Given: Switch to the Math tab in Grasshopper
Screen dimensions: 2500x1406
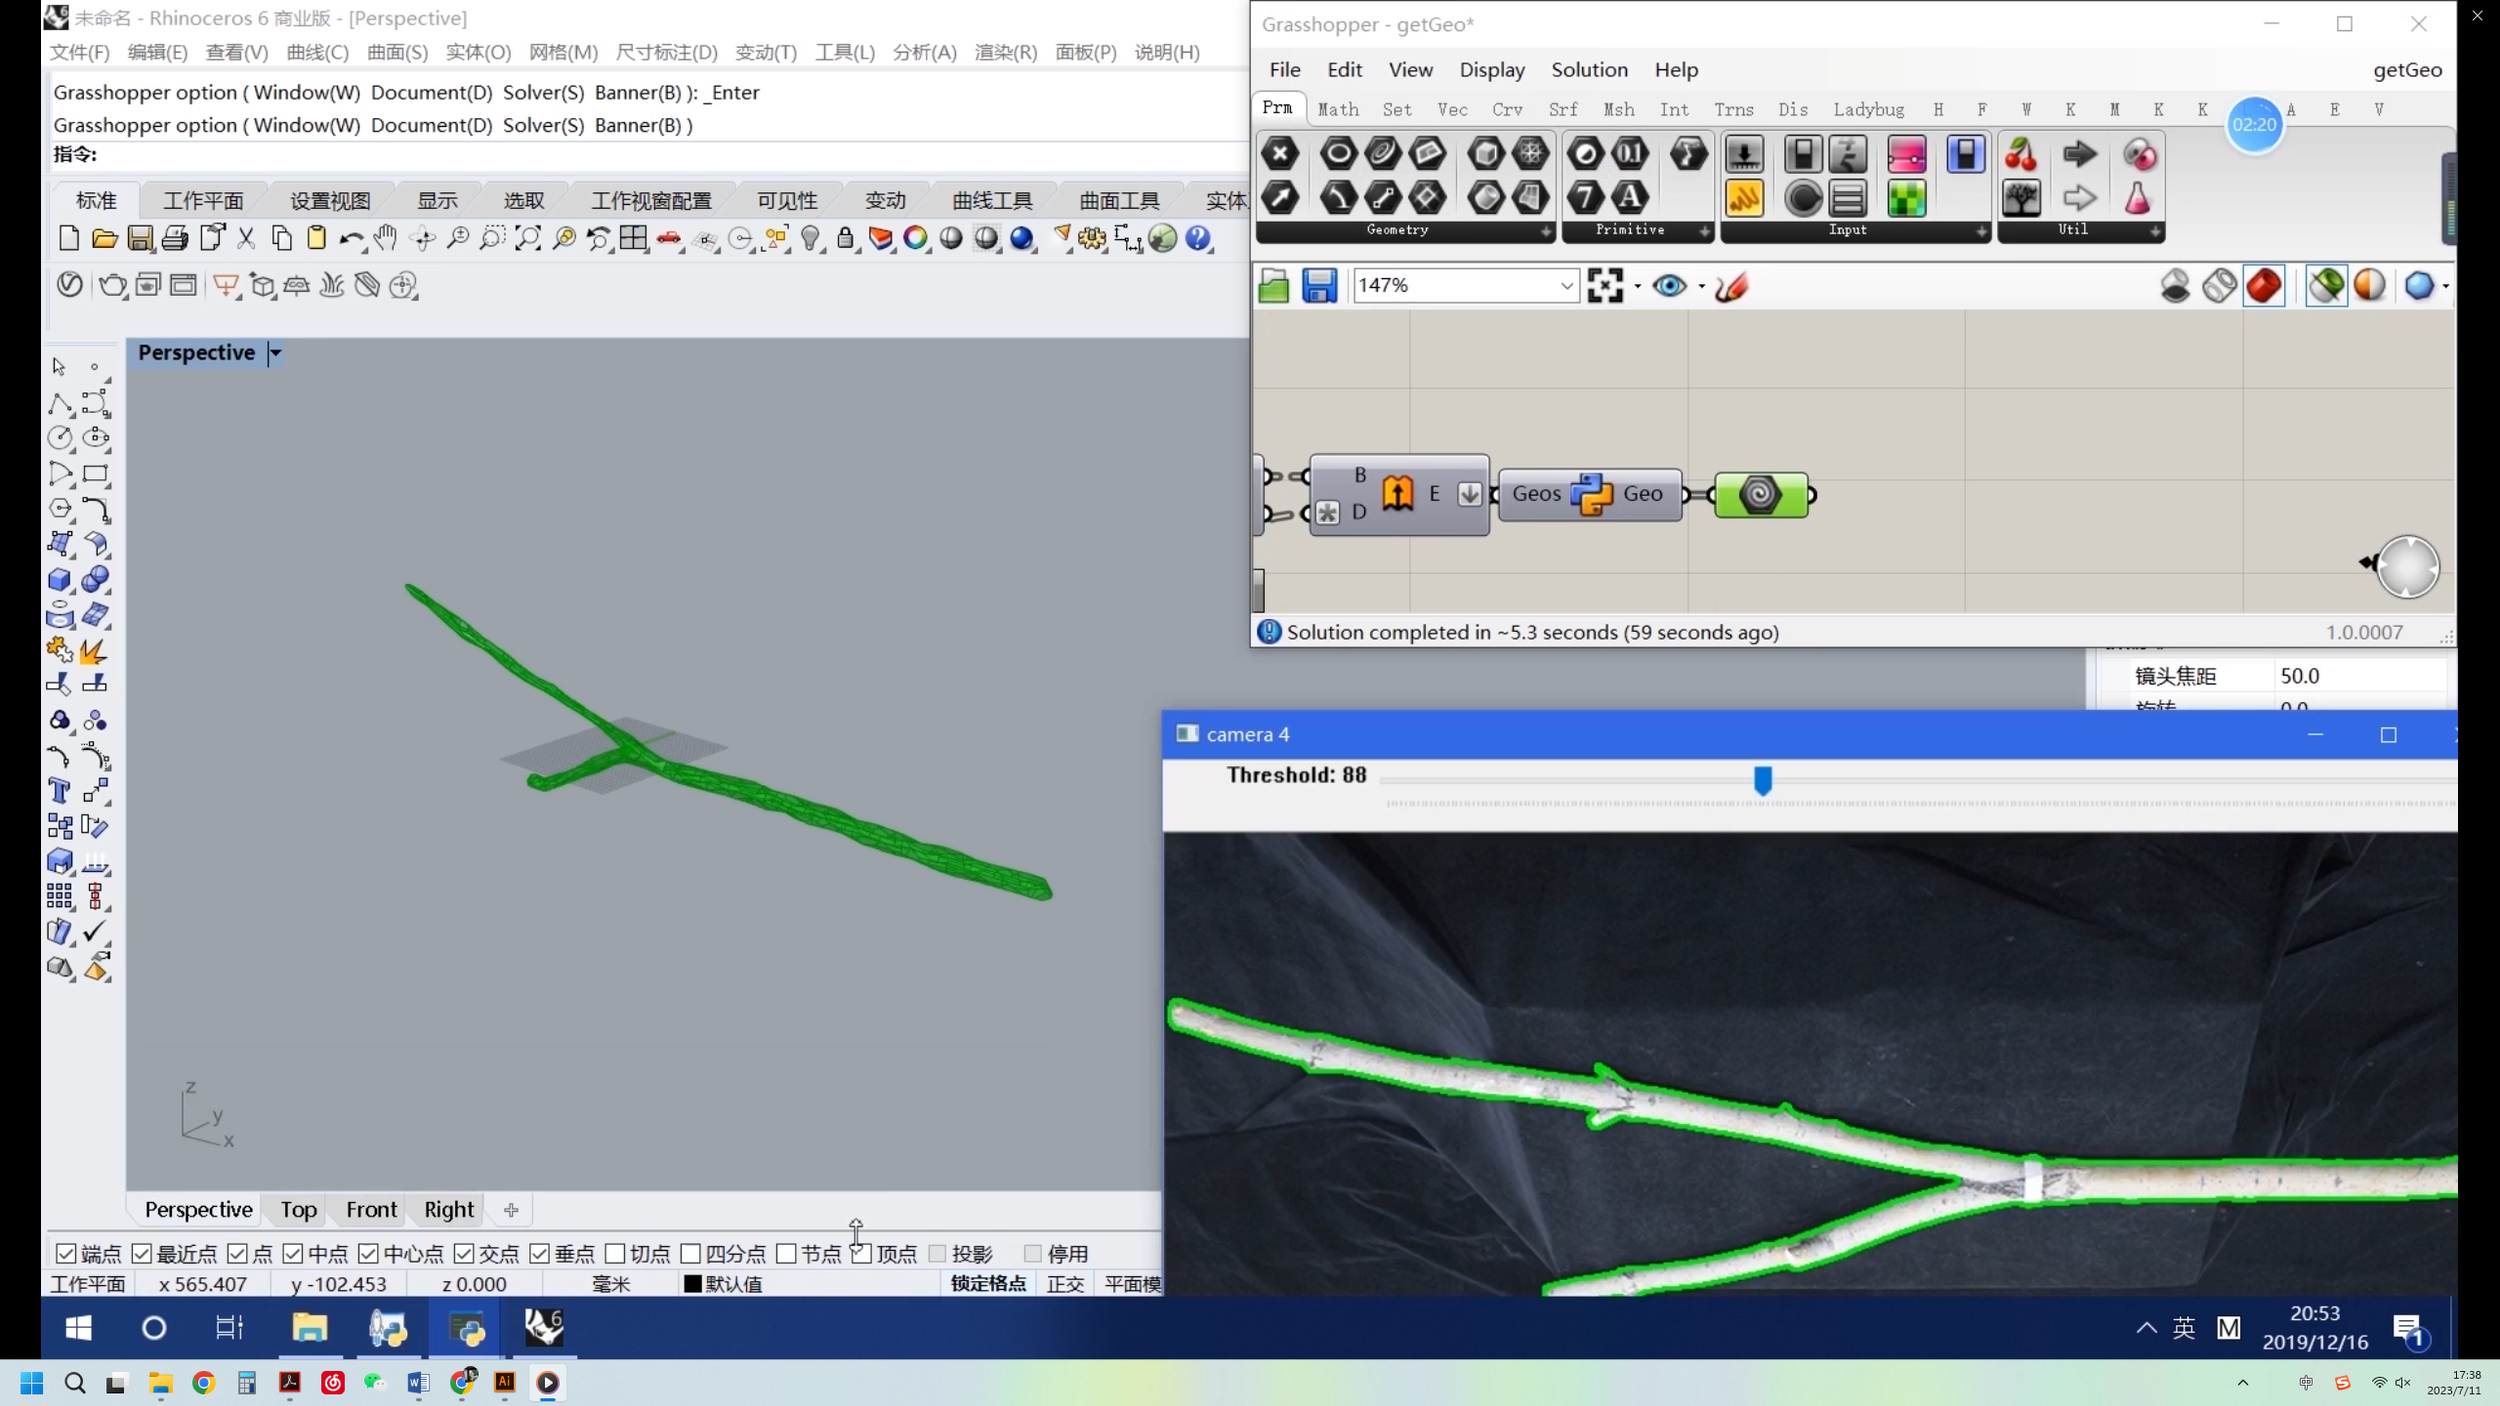Looking at the screenshot, I should 1338,109.
